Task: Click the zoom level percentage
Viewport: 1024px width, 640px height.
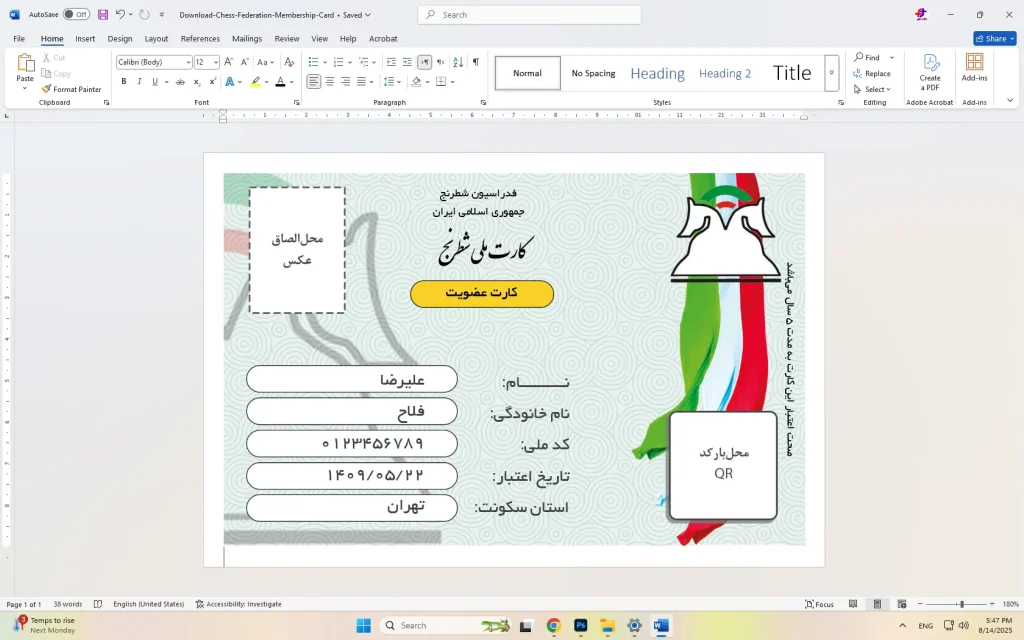Action: click(1011, 604)
